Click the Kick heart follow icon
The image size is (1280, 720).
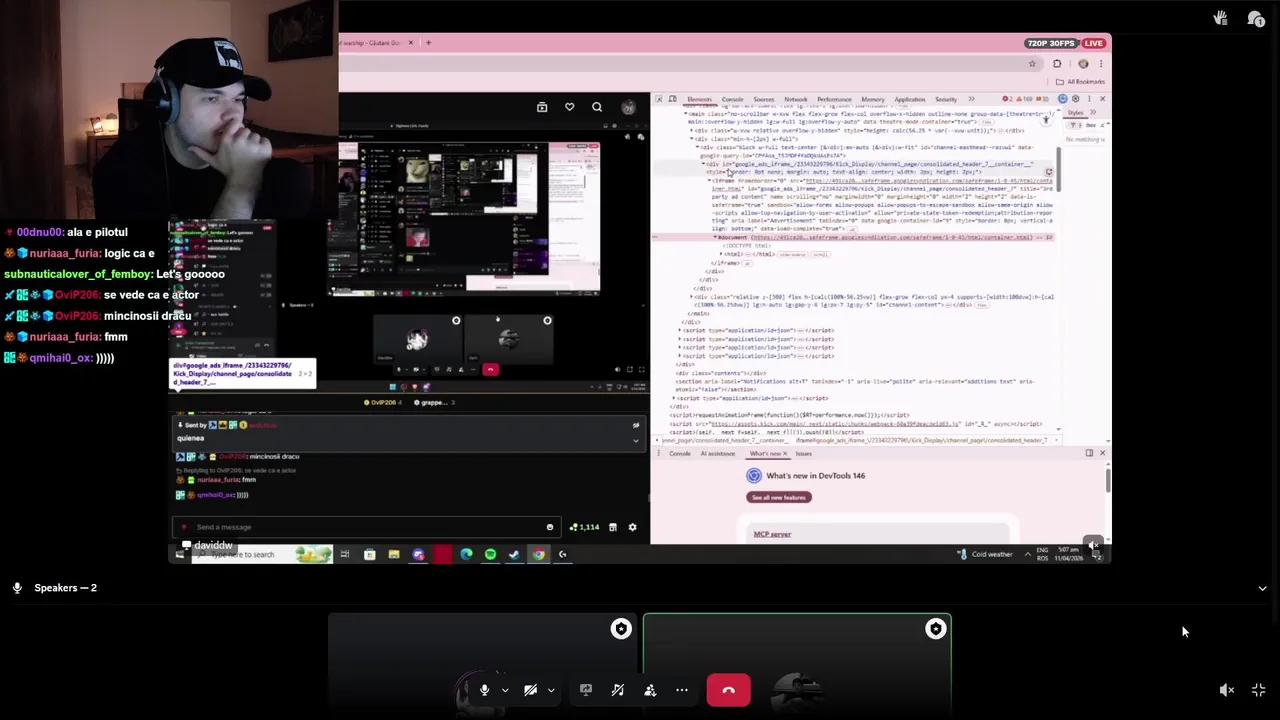(x=569, y=107)
